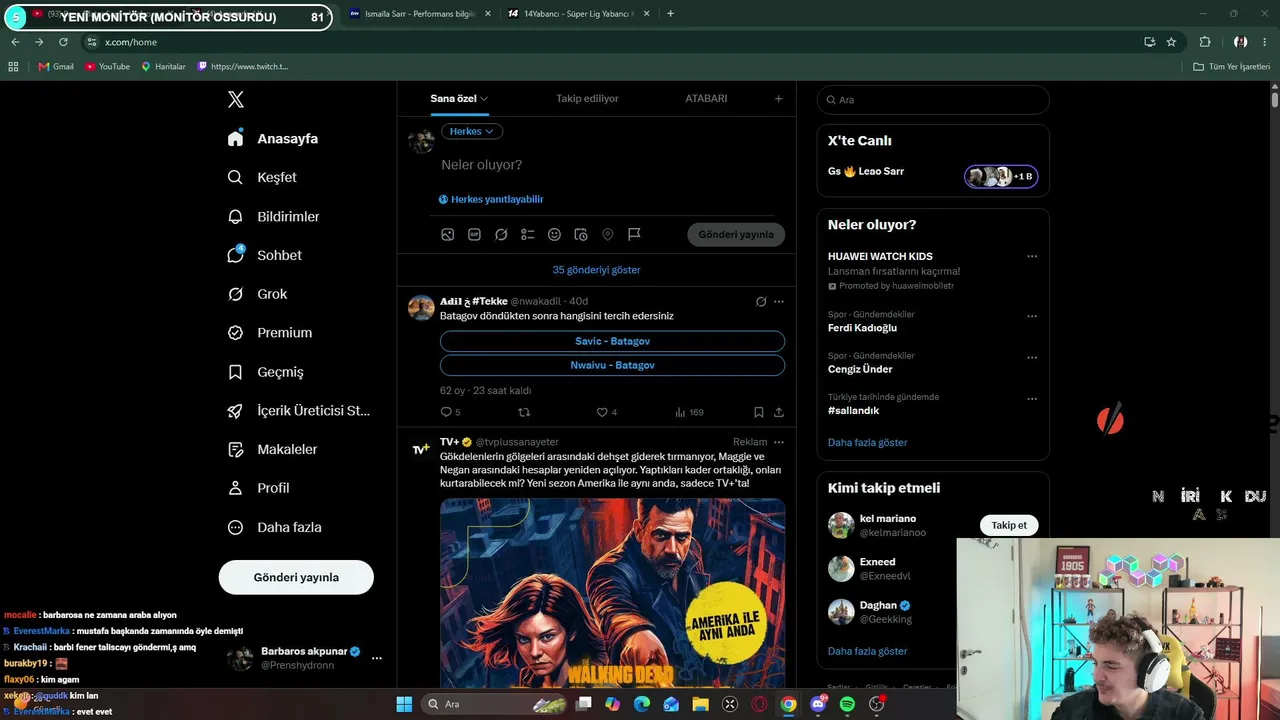Open Spotify from the taskbar
This screenshot has width=1280, height=720.
point(847,704)
